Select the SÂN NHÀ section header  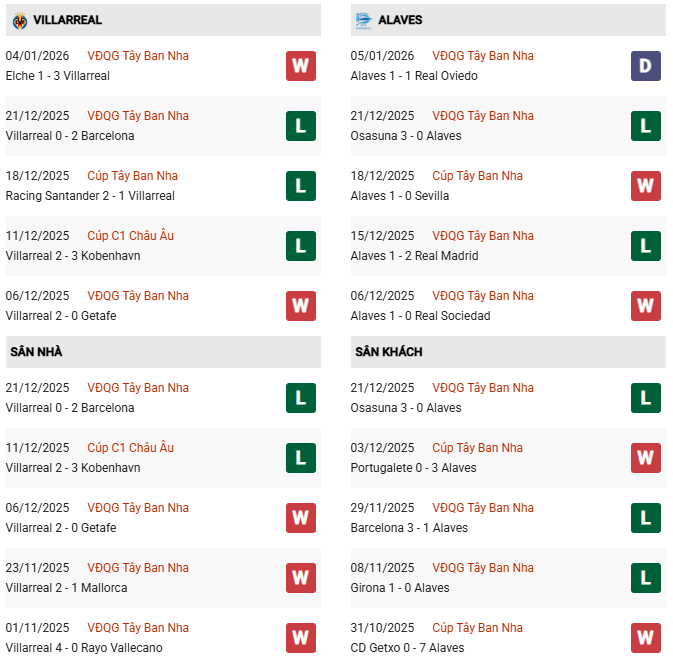pyautogui.click(x=36, y=352)
